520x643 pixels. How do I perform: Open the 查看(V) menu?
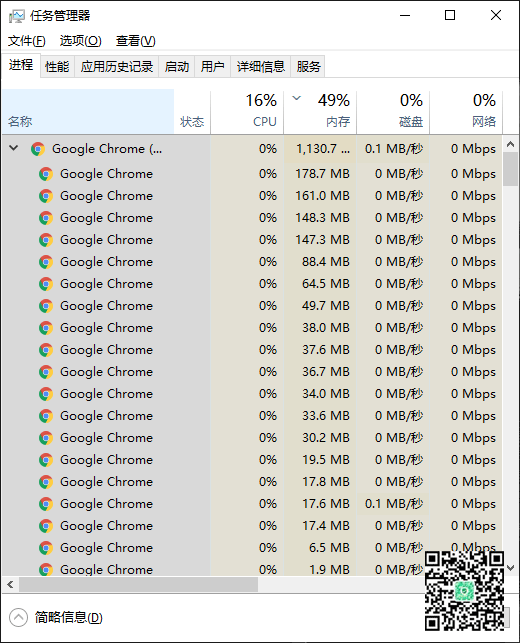[136, 41]
